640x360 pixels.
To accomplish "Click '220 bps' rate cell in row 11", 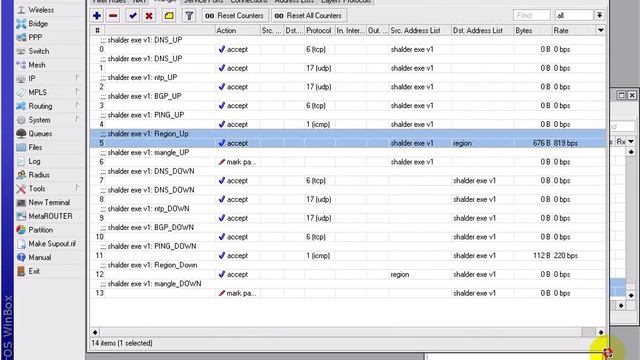I will pos(566,256).
